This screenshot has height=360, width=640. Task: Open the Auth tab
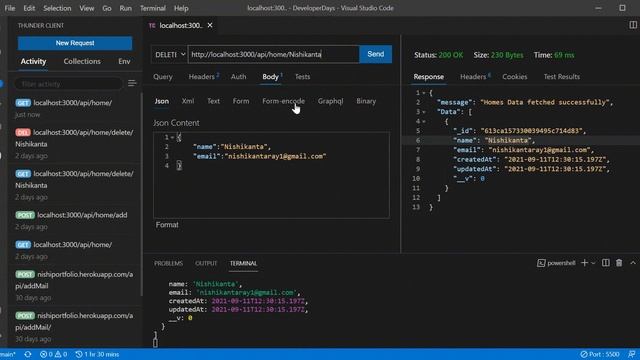(238, 77)
